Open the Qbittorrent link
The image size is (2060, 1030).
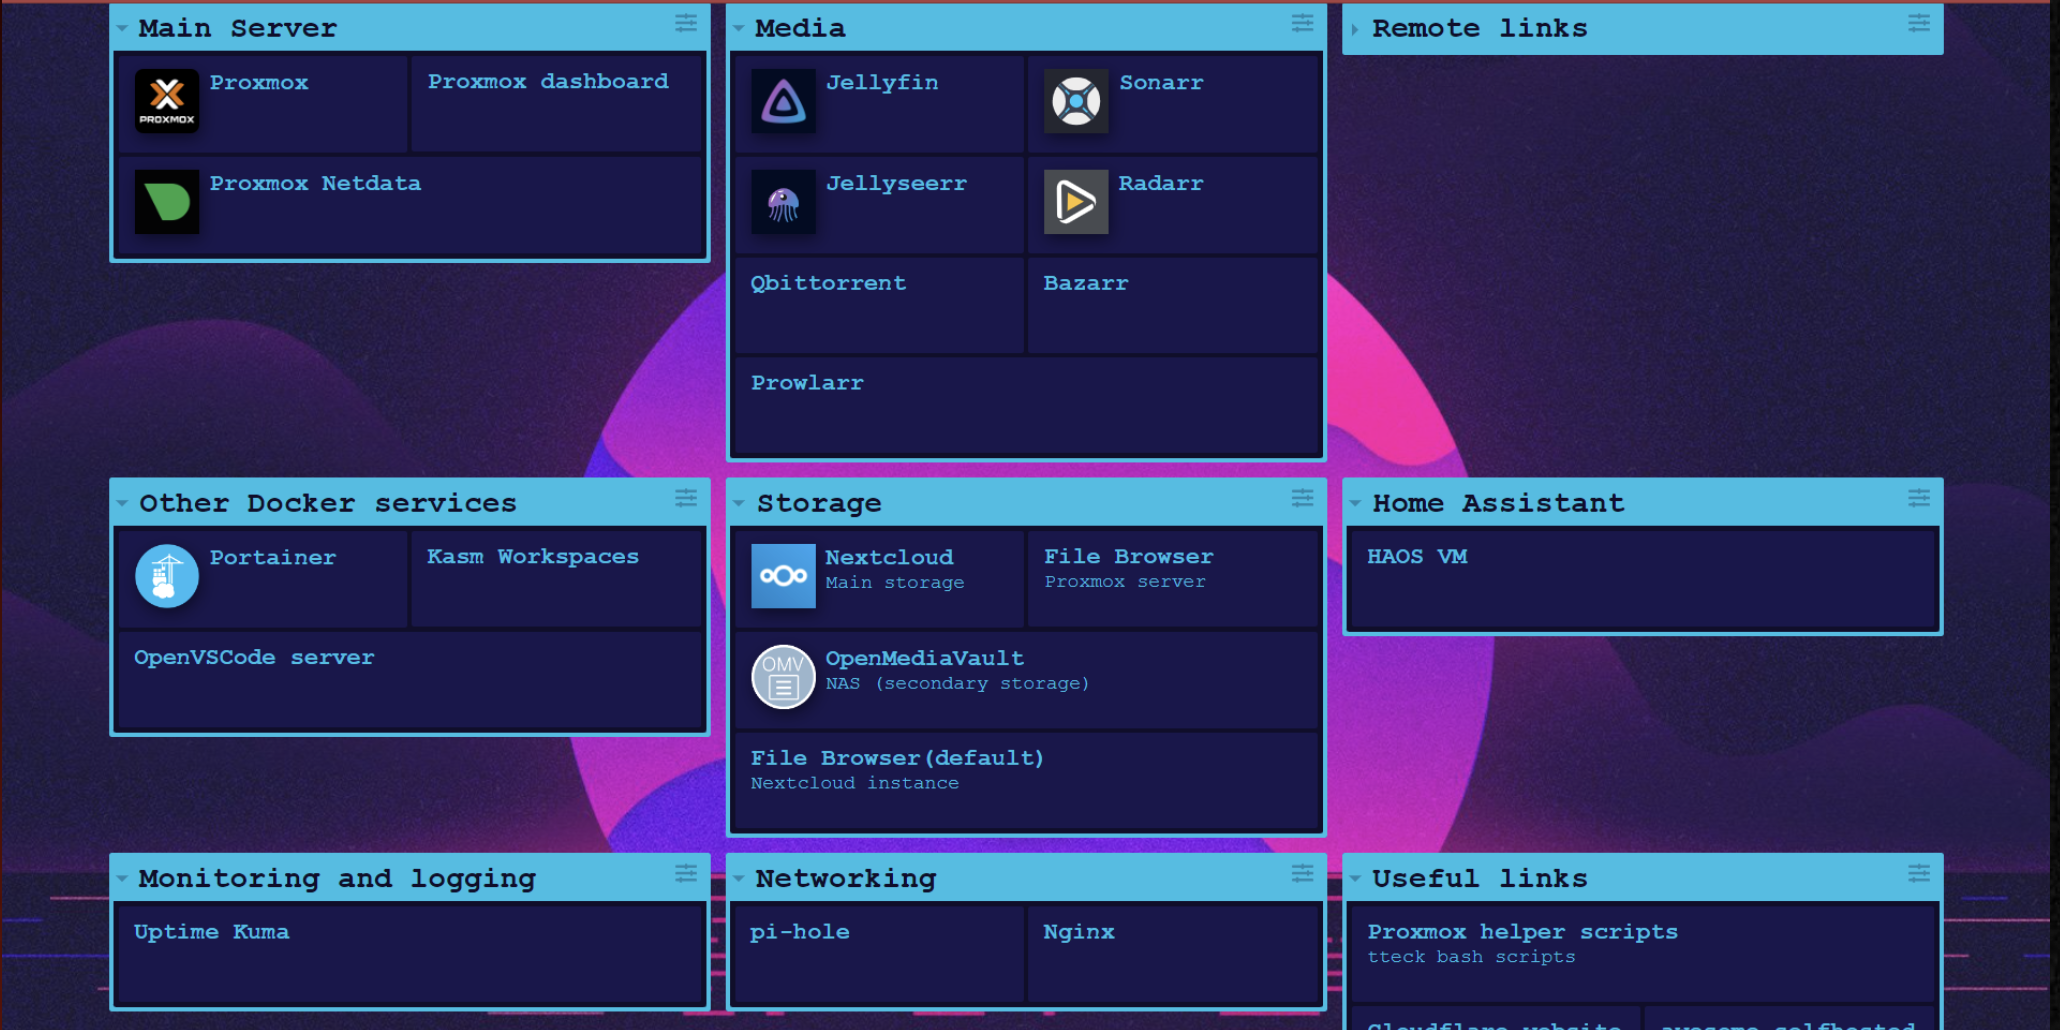pos(828,284)
